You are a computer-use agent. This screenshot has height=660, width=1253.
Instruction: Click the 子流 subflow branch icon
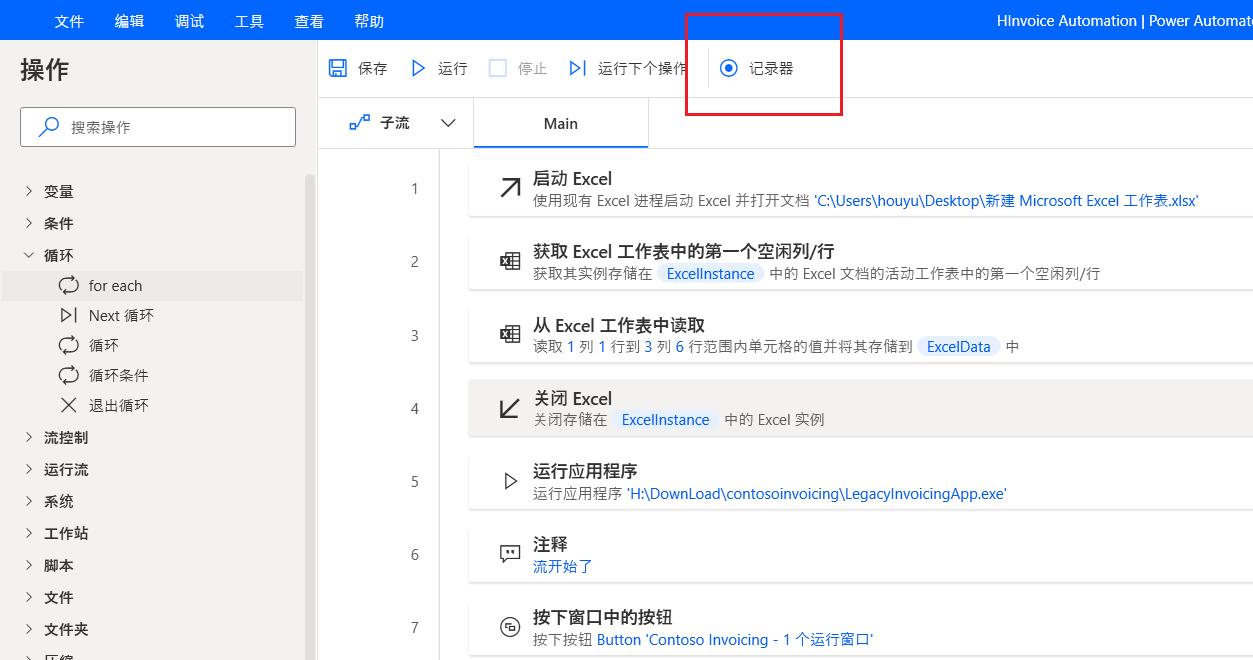(359, 122)
